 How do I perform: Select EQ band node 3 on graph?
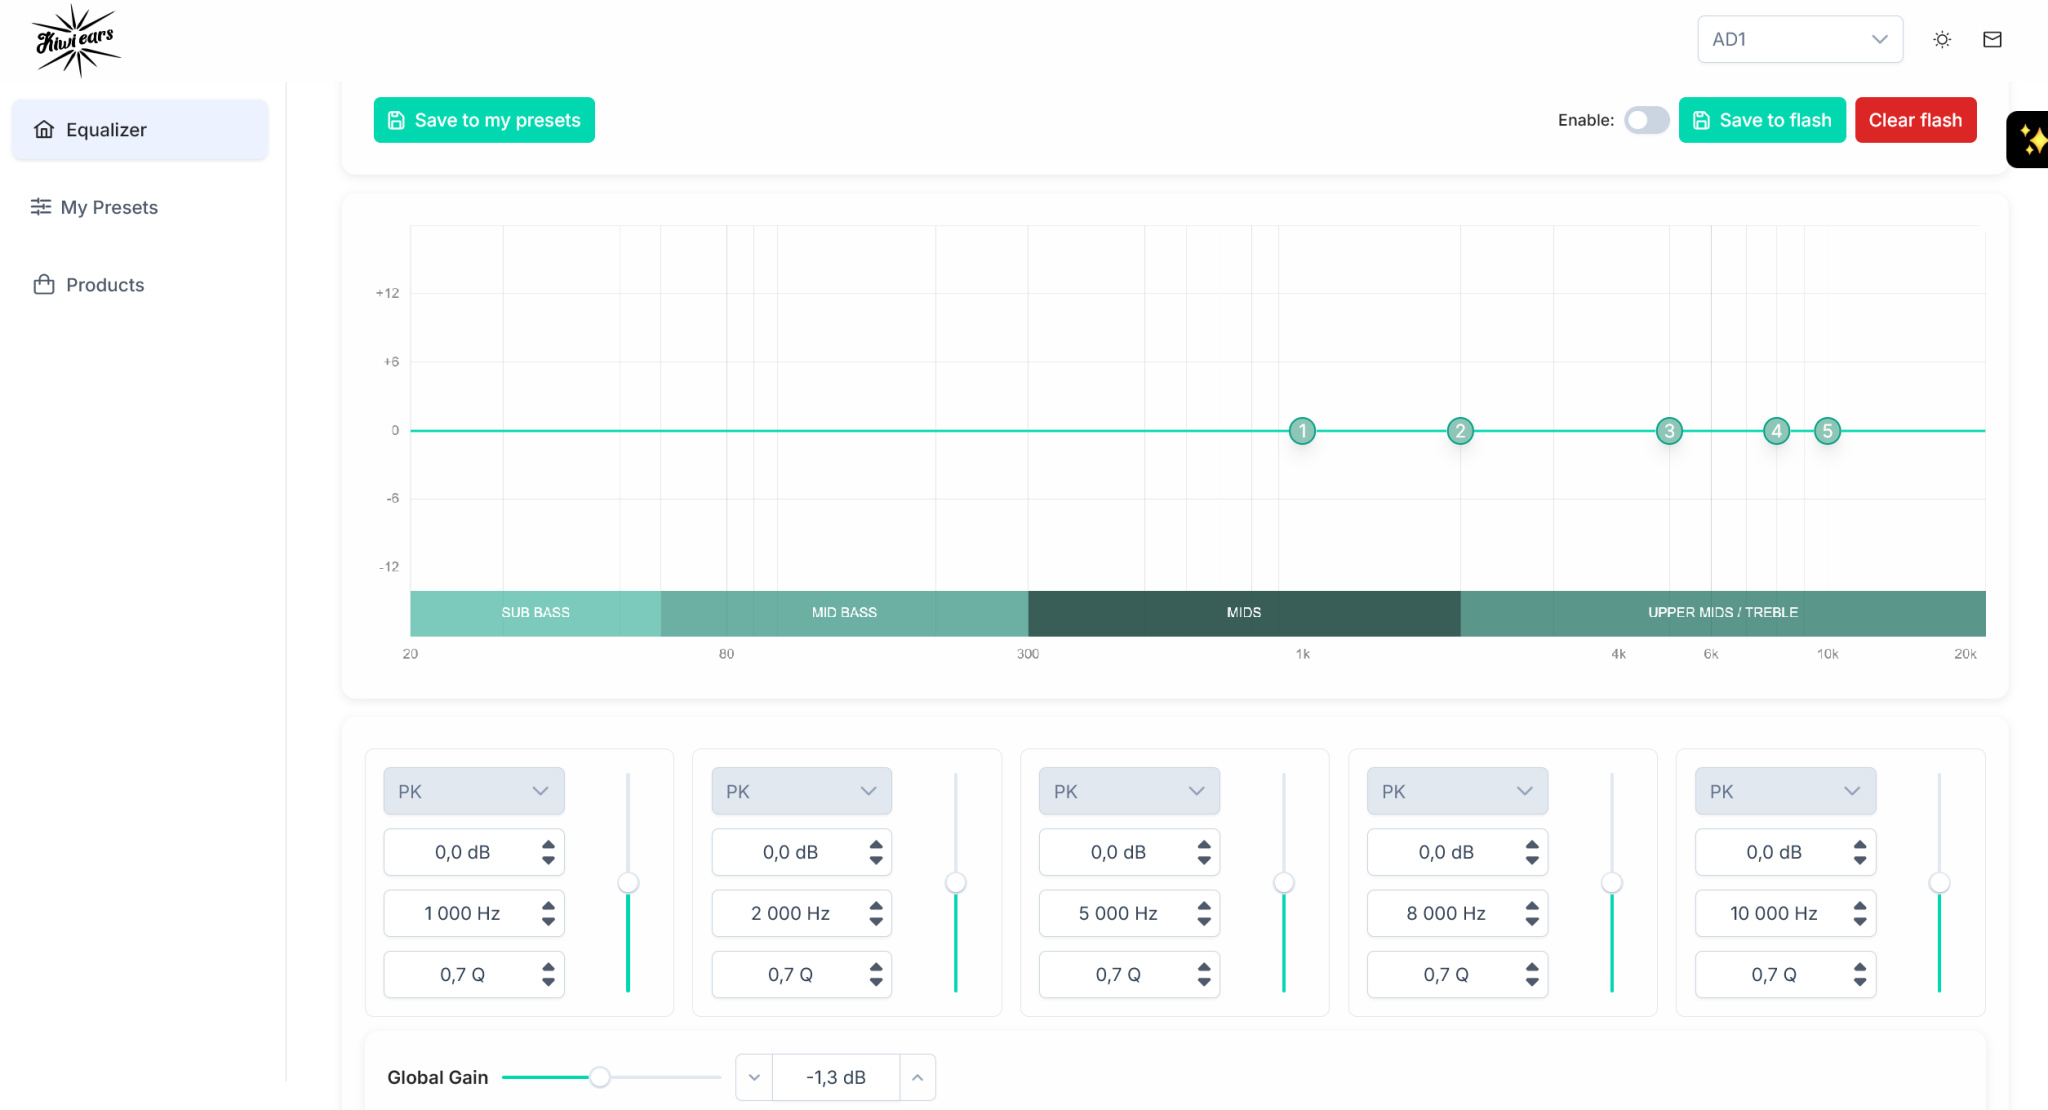click(1669, 431)
